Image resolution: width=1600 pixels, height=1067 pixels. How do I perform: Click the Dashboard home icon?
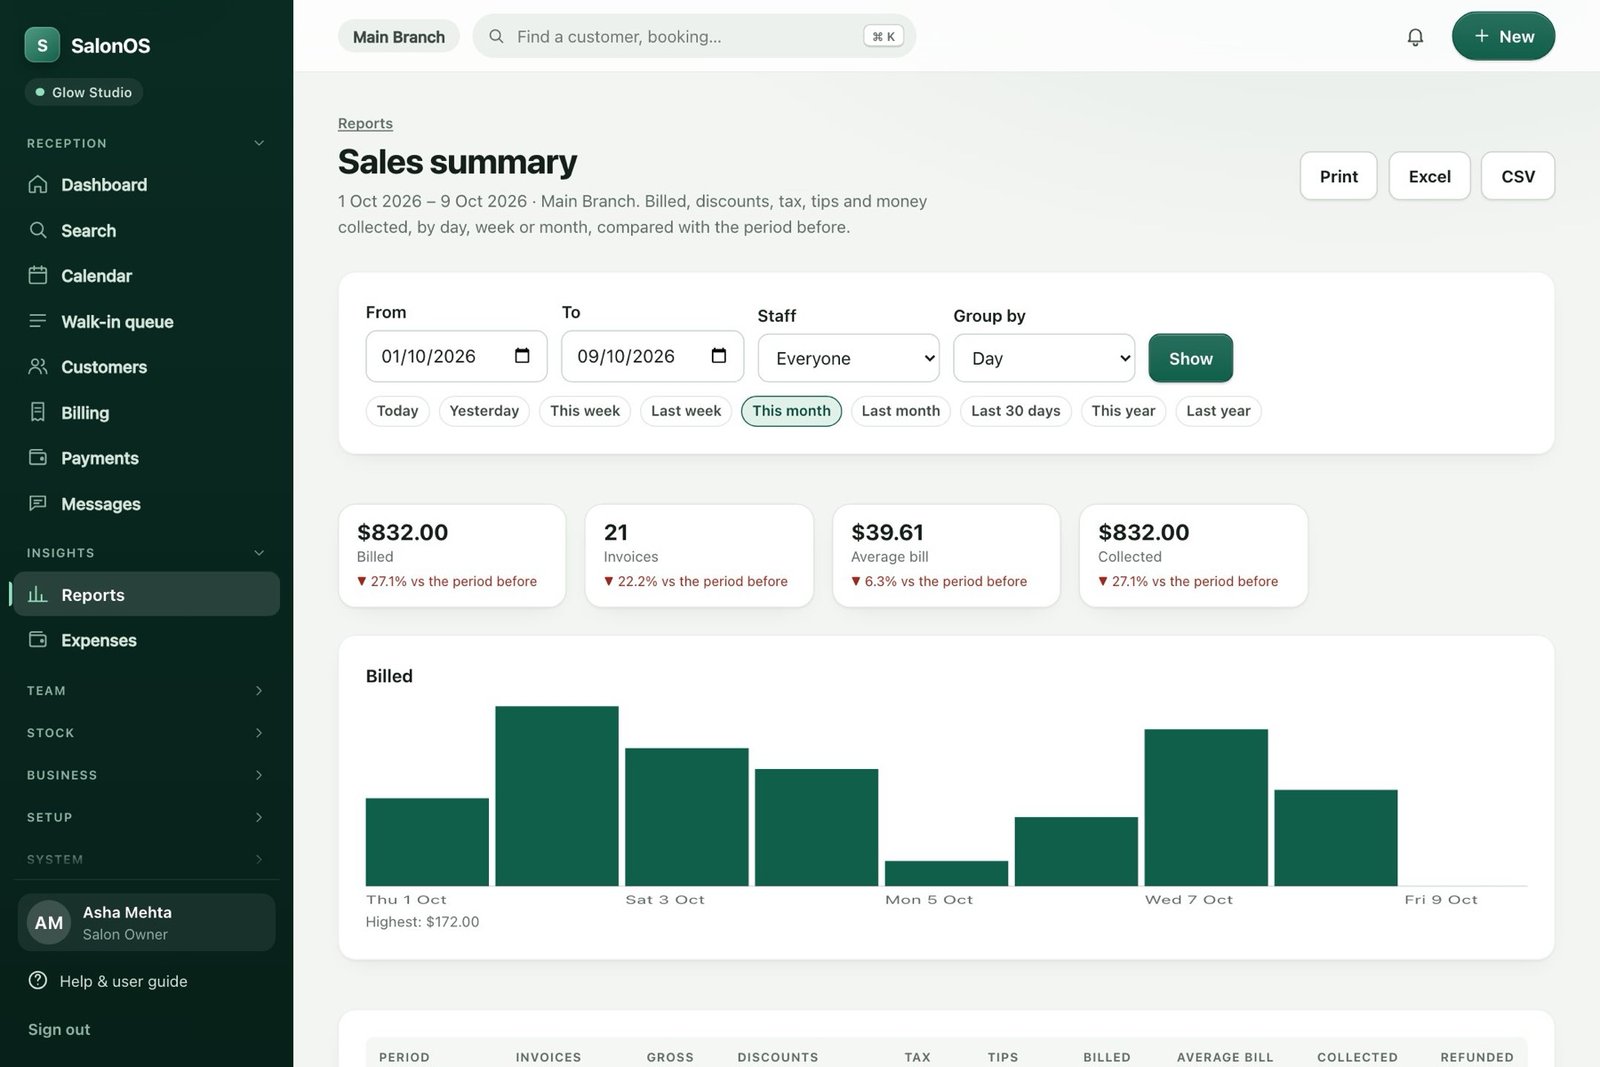pos(38,184)
